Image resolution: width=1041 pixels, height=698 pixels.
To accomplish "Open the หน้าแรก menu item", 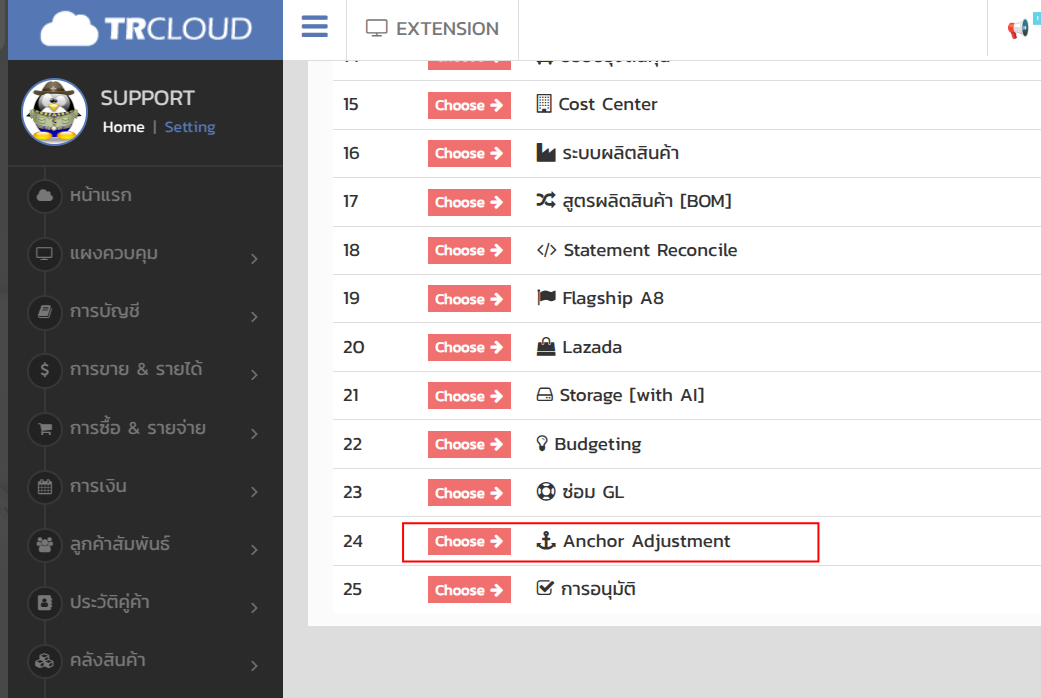I will pyautogui.click(x=101, y=195).
